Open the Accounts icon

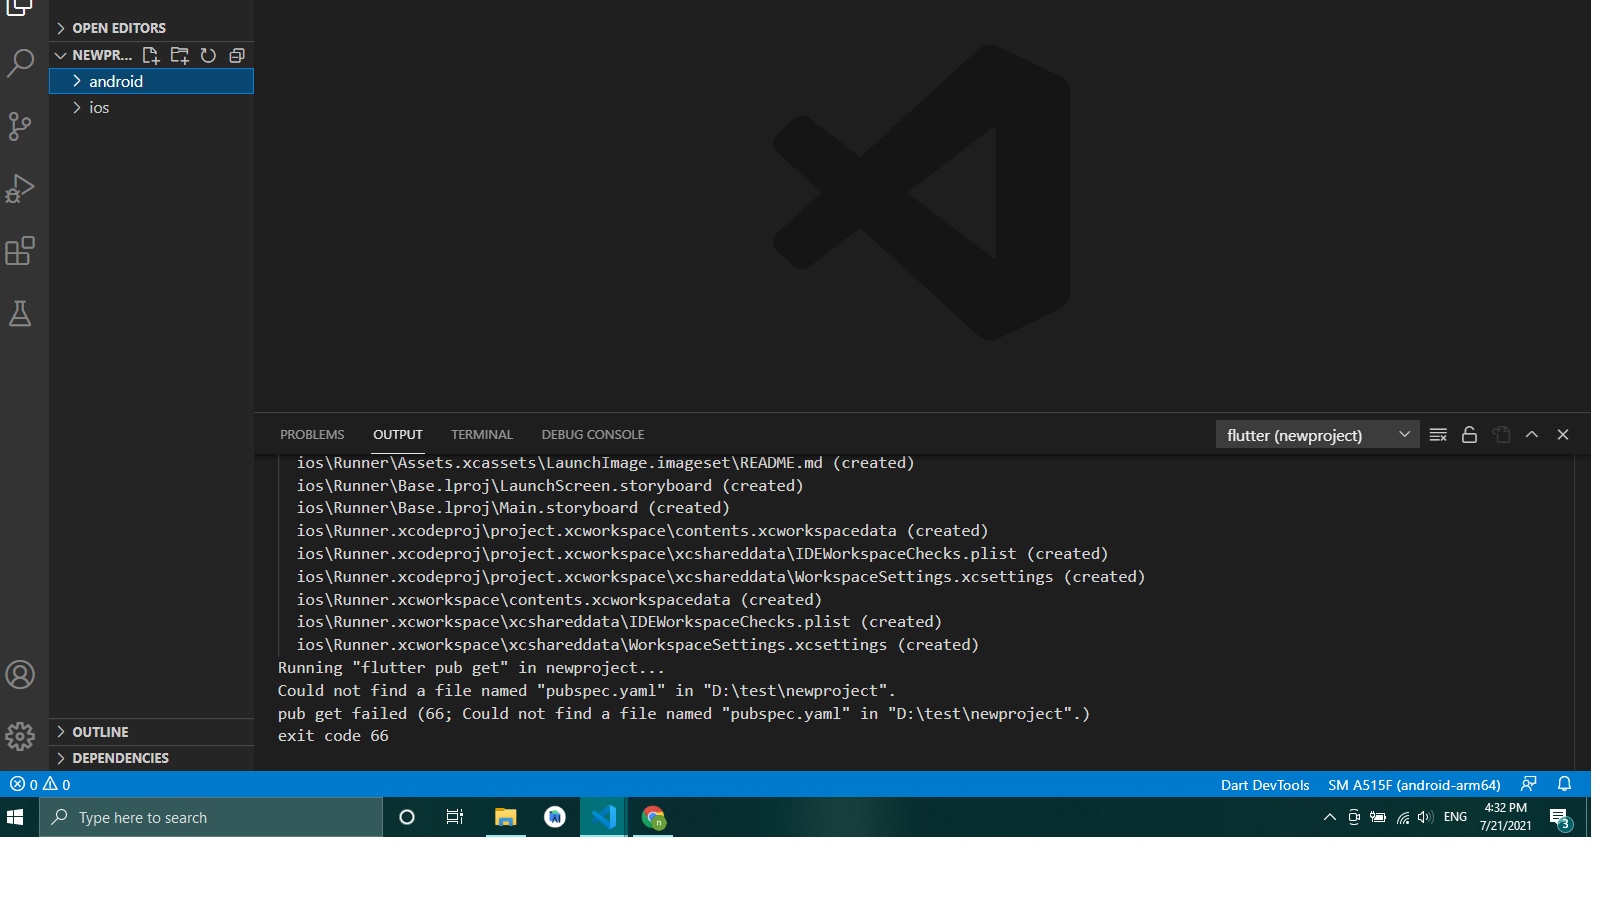click(20, 675)
